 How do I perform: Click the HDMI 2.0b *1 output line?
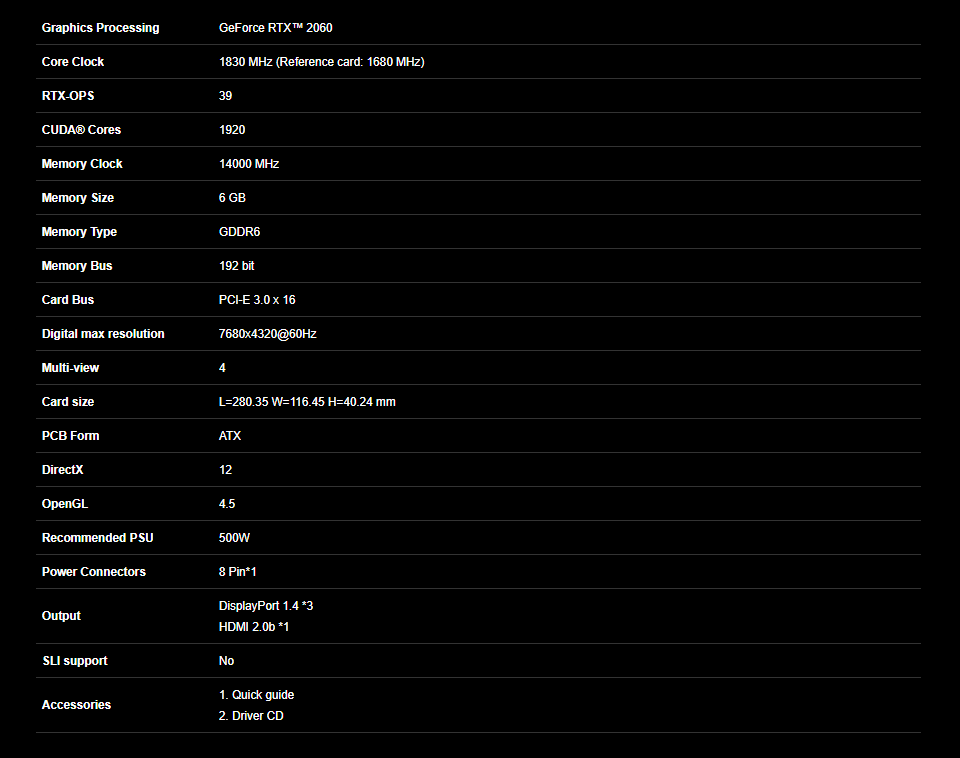click(x=254, y=627)
